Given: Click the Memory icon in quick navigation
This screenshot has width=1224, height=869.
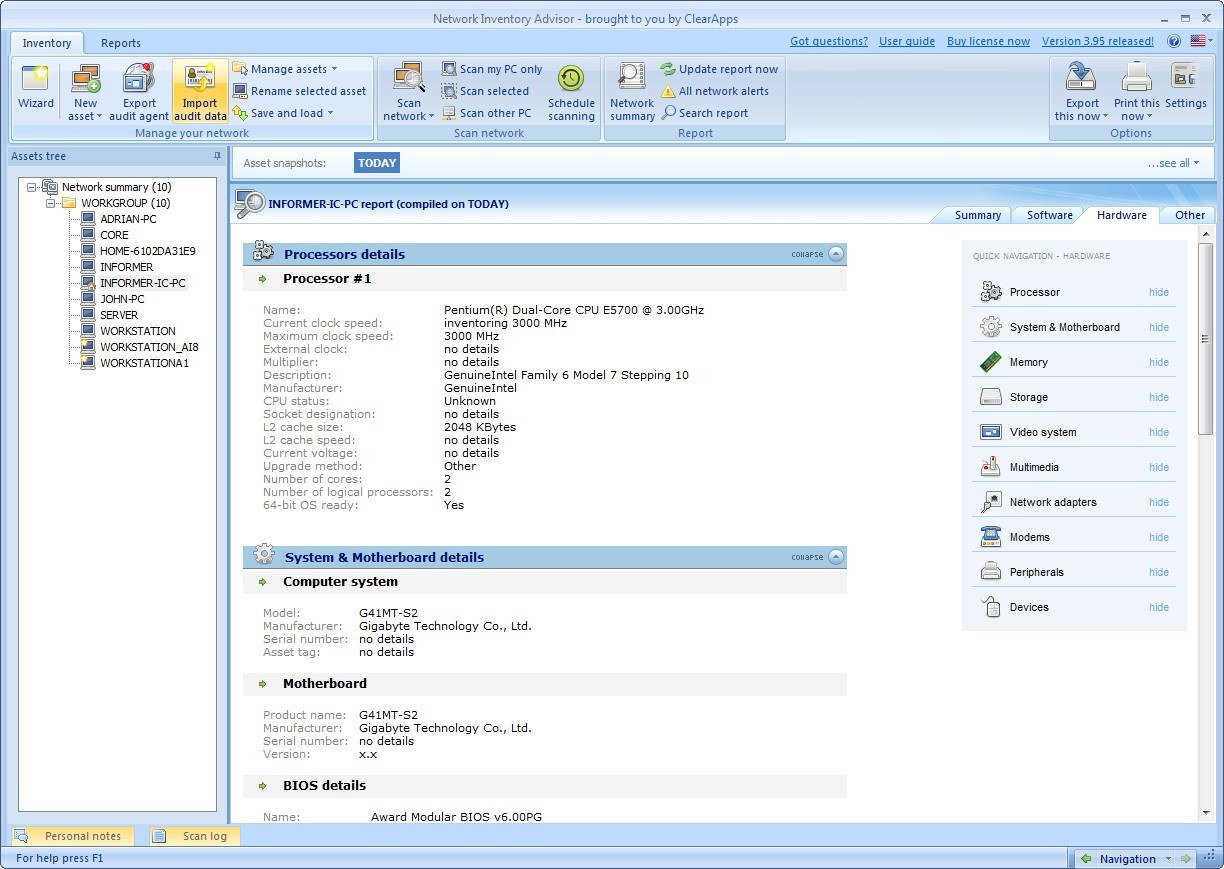Looking at the screenshot, I should [990, 361].
